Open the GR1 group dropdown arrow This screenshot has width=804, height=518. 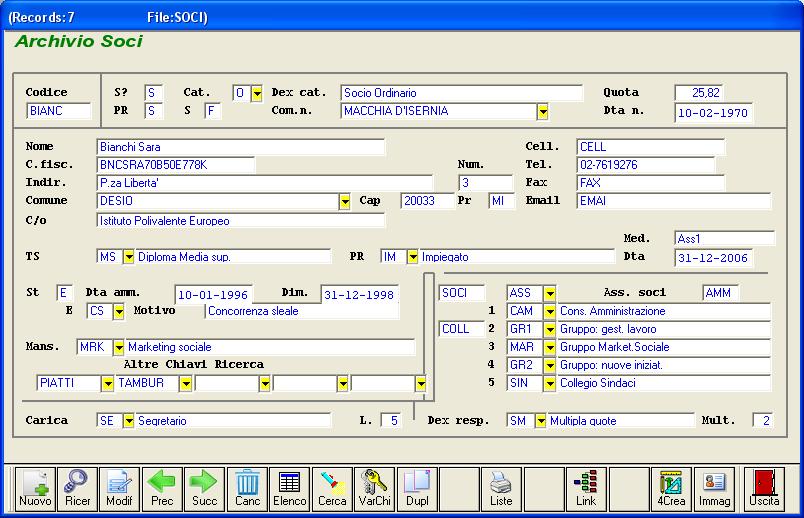point(550,329)
